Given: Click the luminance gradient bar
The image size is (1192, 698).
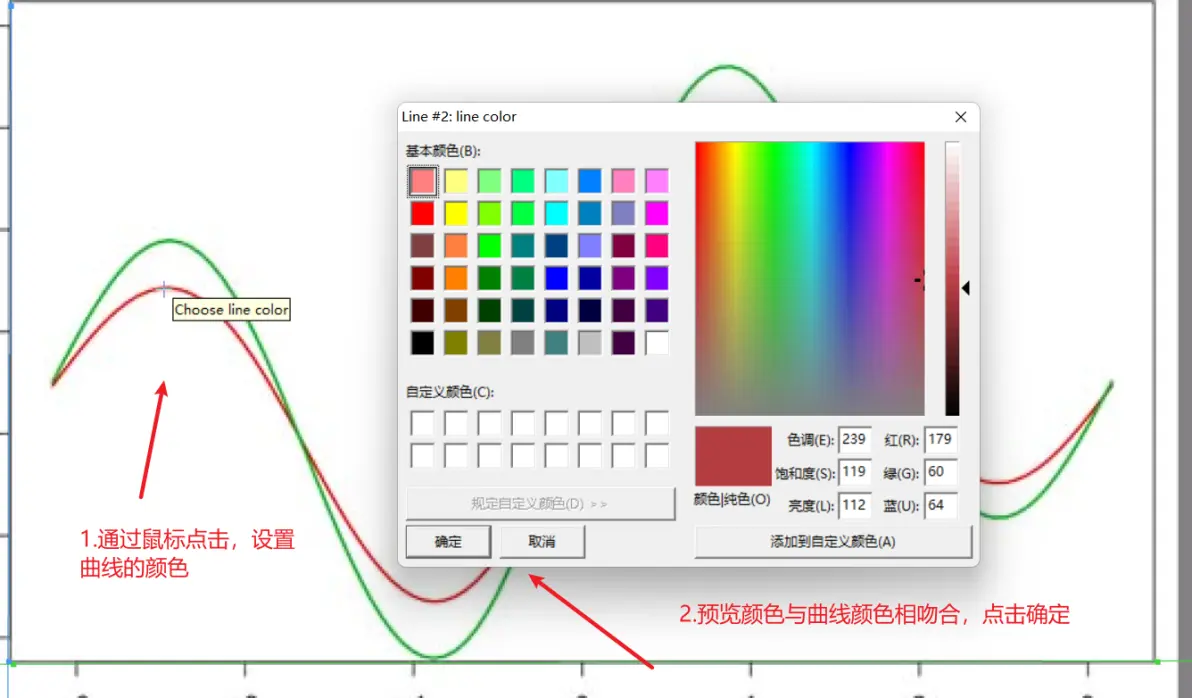Looking at the screenshot, I should pyautogui.click(x=952, y=278).
